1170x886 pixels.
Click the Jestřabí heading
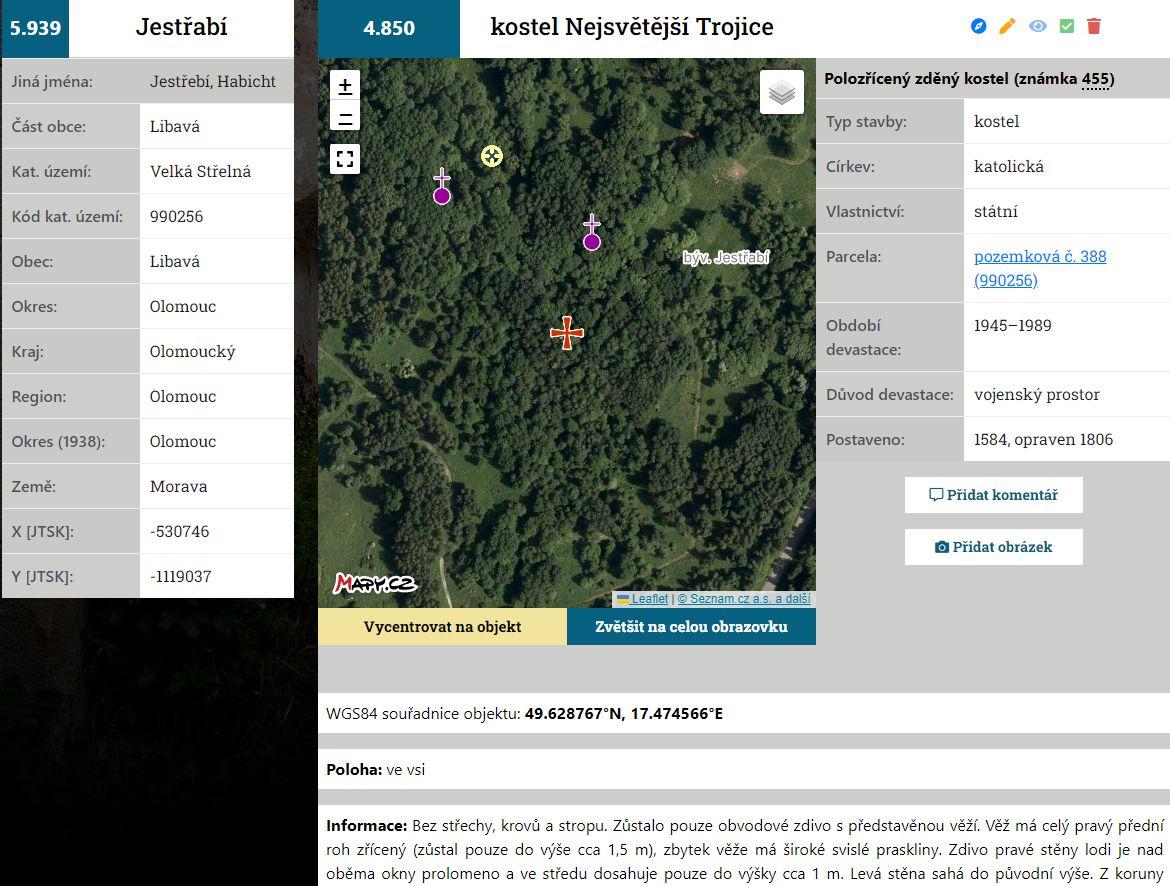point(181,27)
